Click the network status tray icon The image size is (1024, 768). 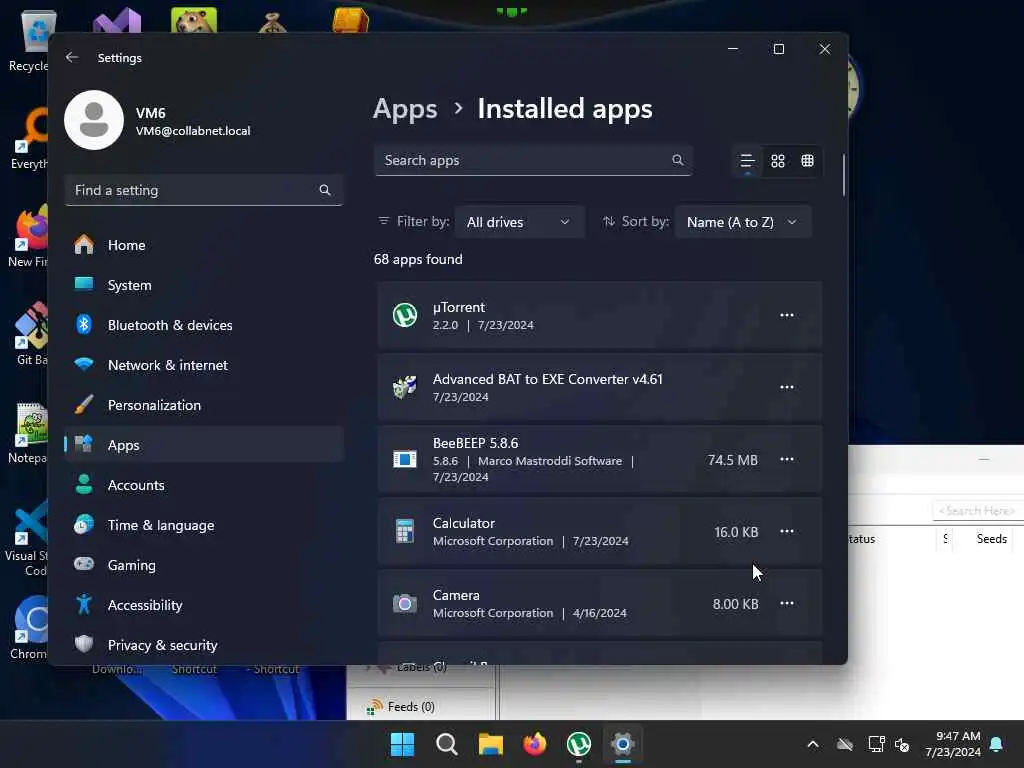pos(876,744)
